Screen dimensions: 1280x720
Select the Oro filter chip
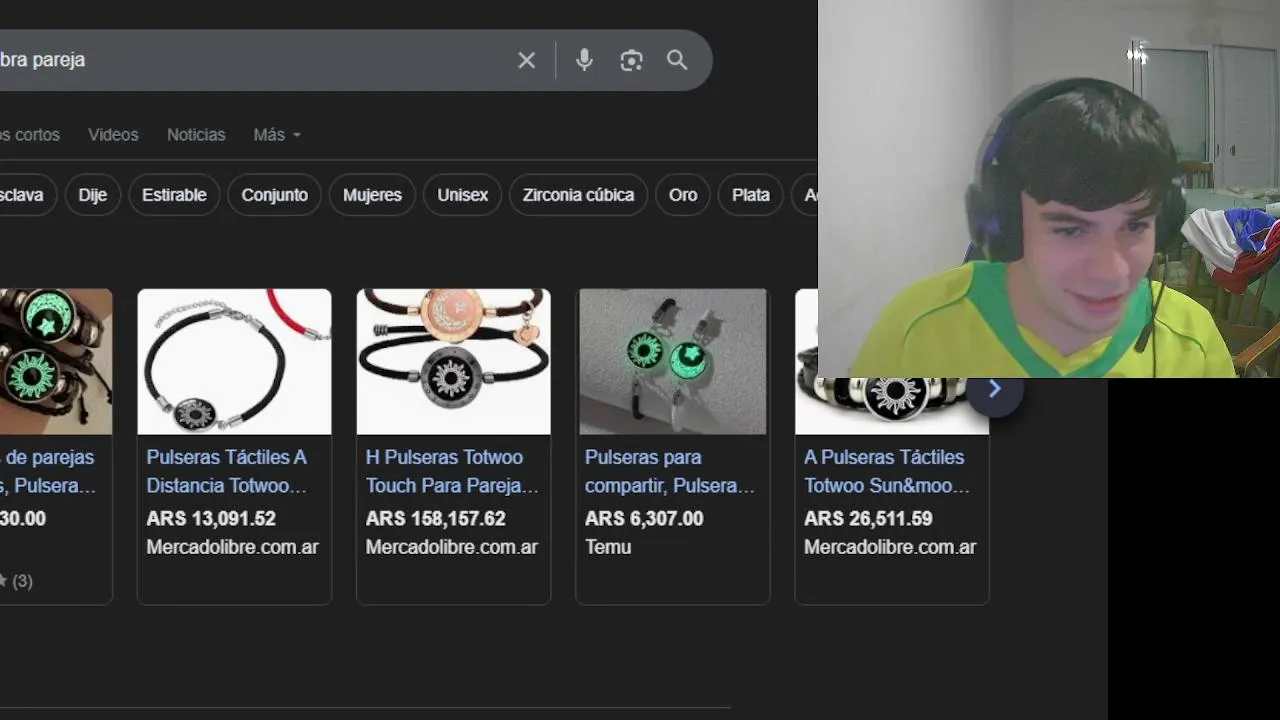[x=683, y=195]
